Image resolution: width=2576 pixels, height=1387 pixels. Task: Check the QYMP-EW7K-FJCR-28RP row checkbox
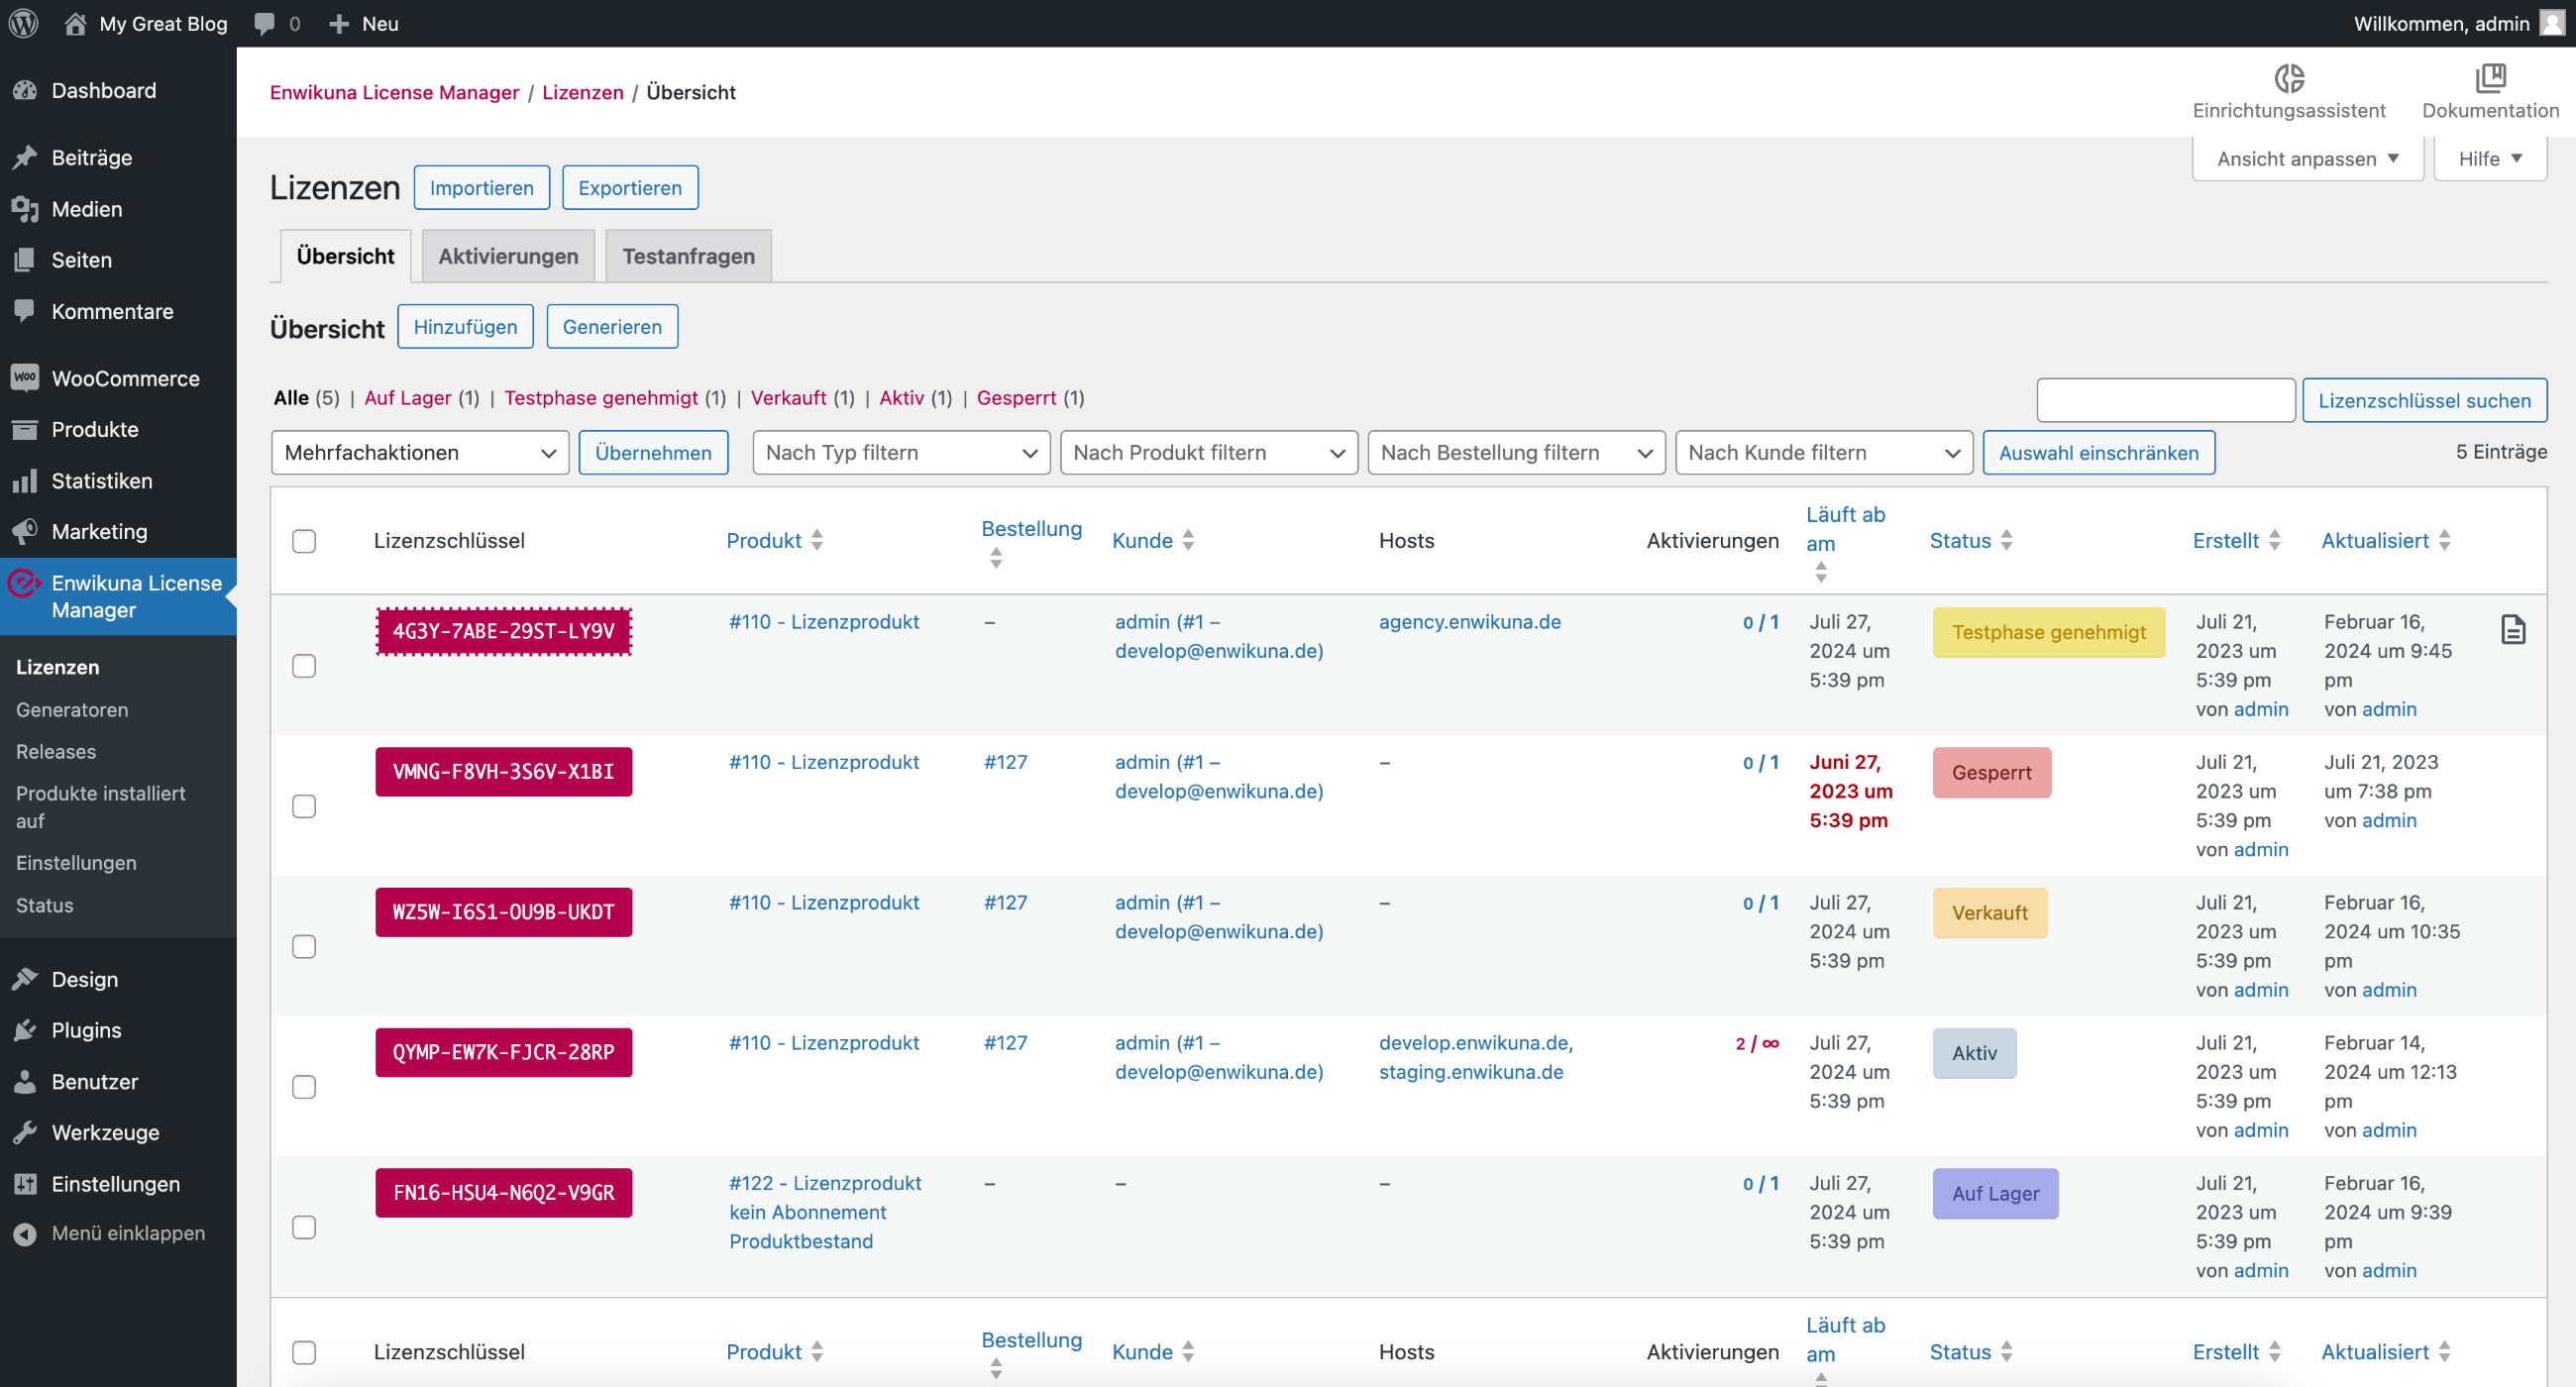click(304, 1087)
